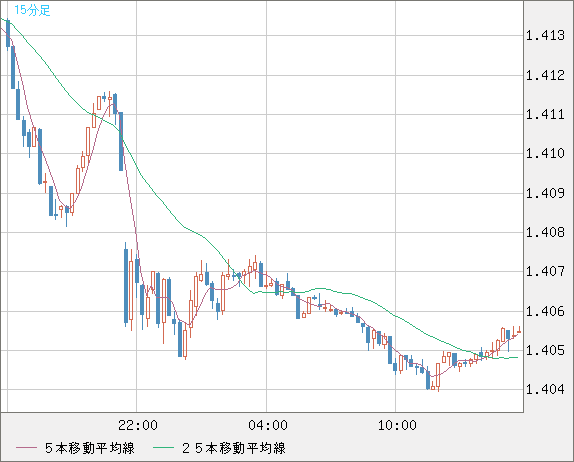Click the 1.406 price axis label

545,312
